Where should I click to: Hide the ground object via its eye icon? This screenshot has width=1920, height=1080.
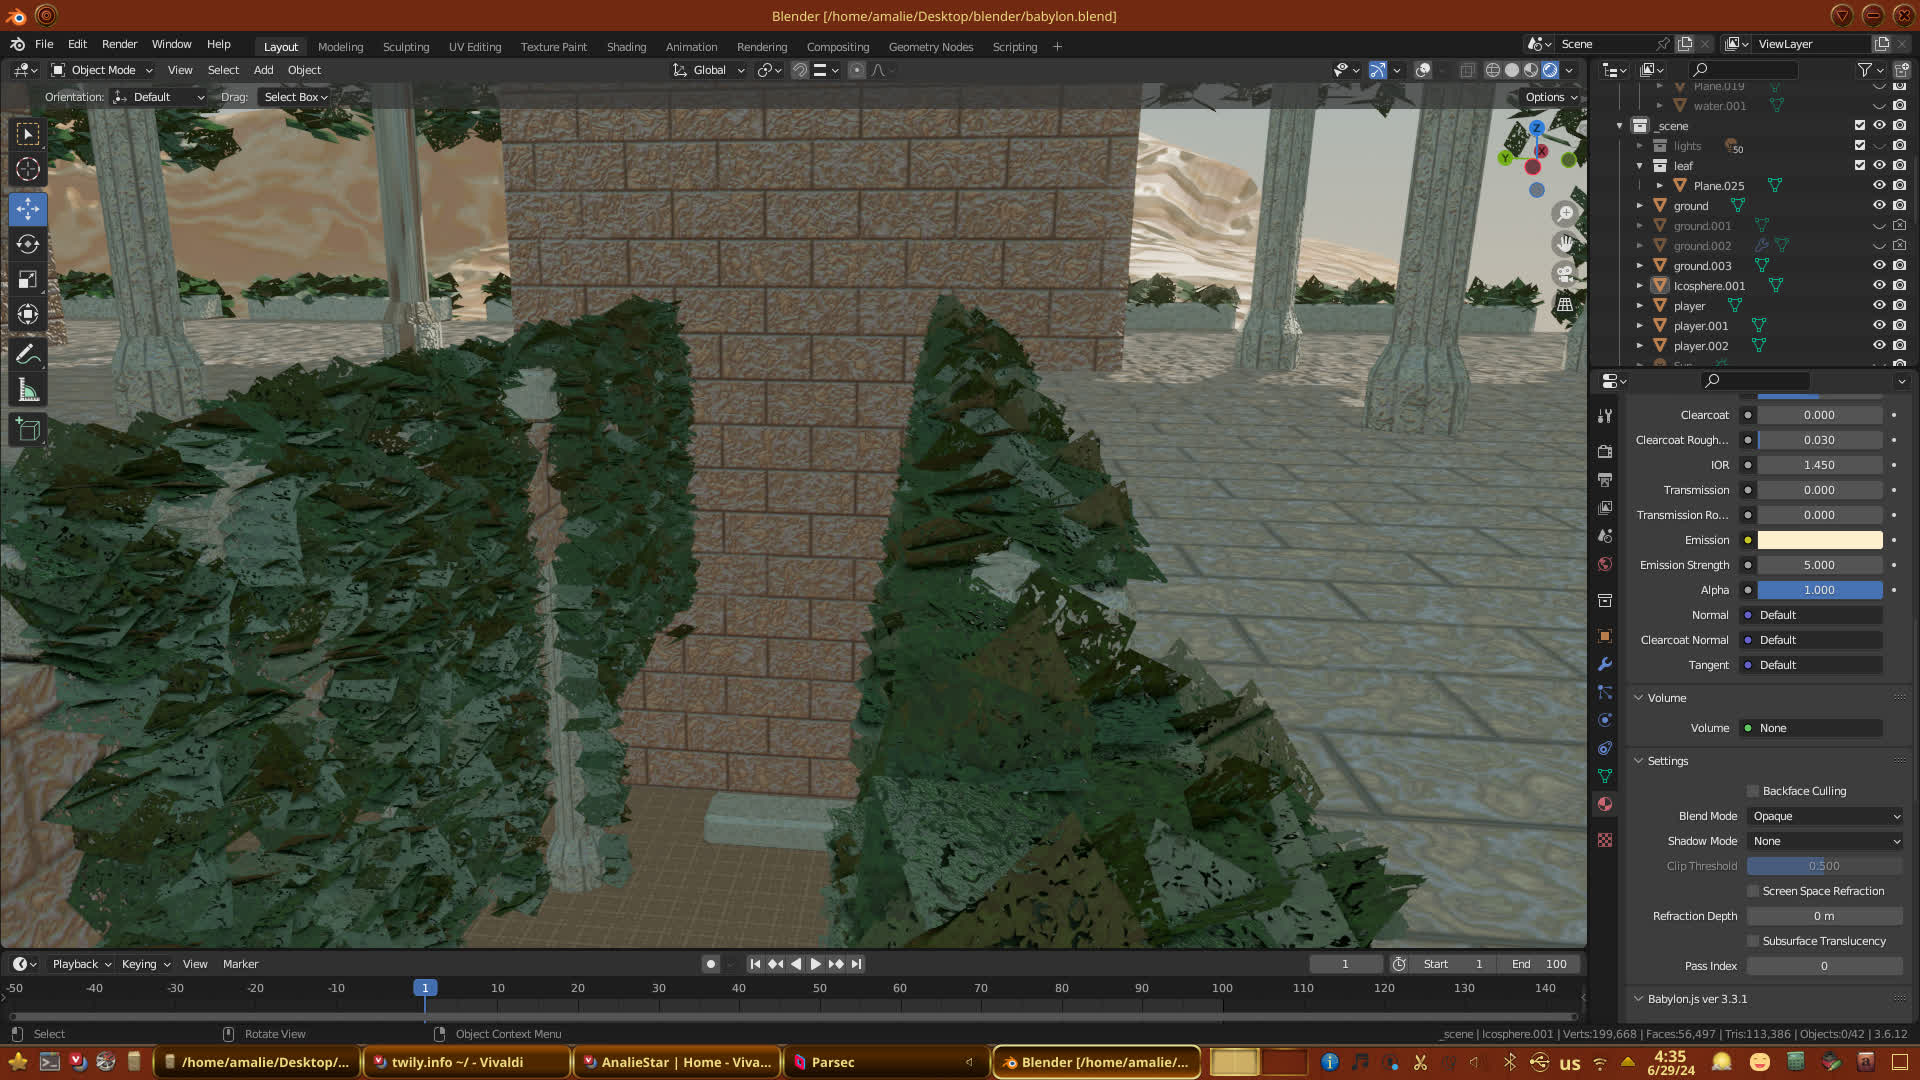pos(1879,206)
